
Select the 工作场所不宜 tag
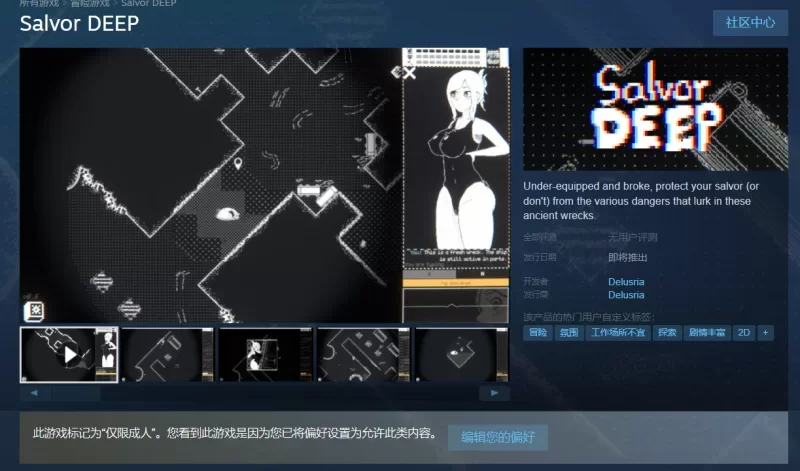pos(618,333)
